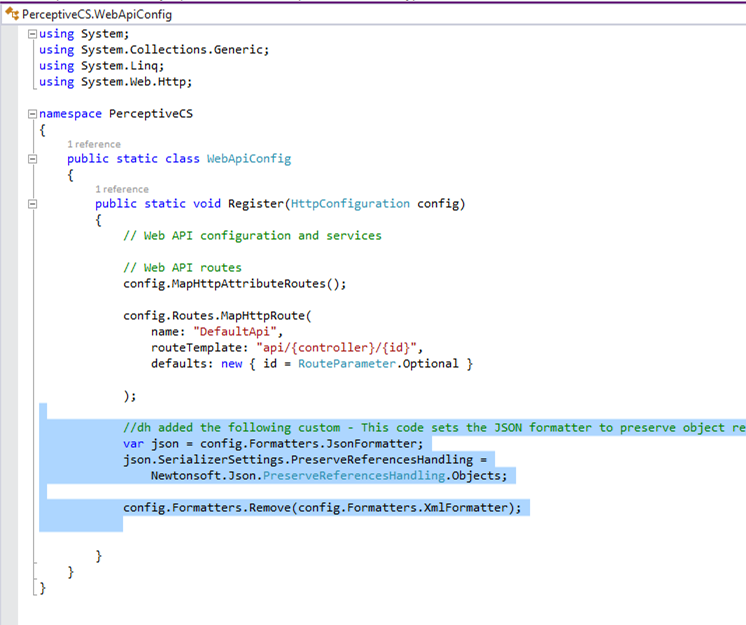Click the "DefaultApi" string literal
Image resolution: width=746 pixels, height=625 pixels.
point(235,332)
